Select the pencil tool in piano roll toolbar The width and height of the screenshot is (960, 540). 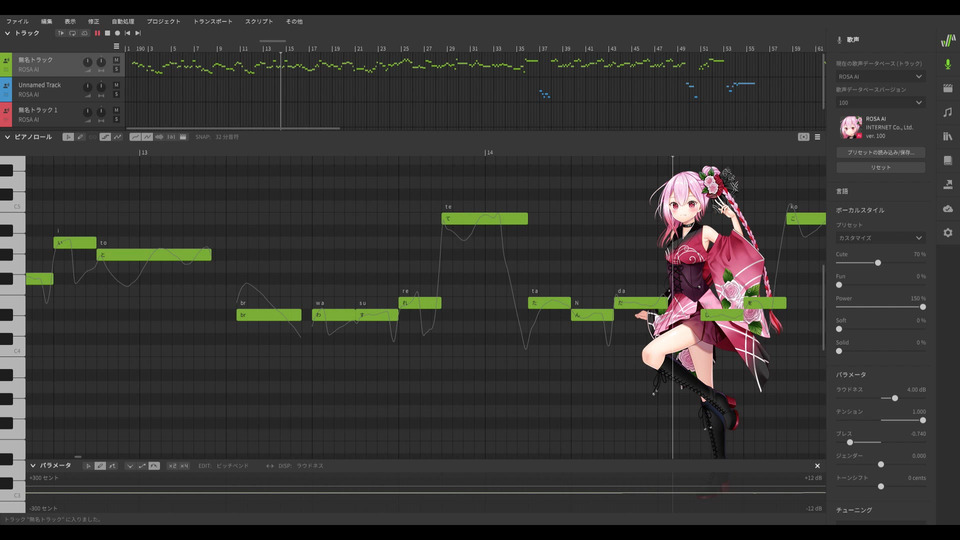click(80, 137)
